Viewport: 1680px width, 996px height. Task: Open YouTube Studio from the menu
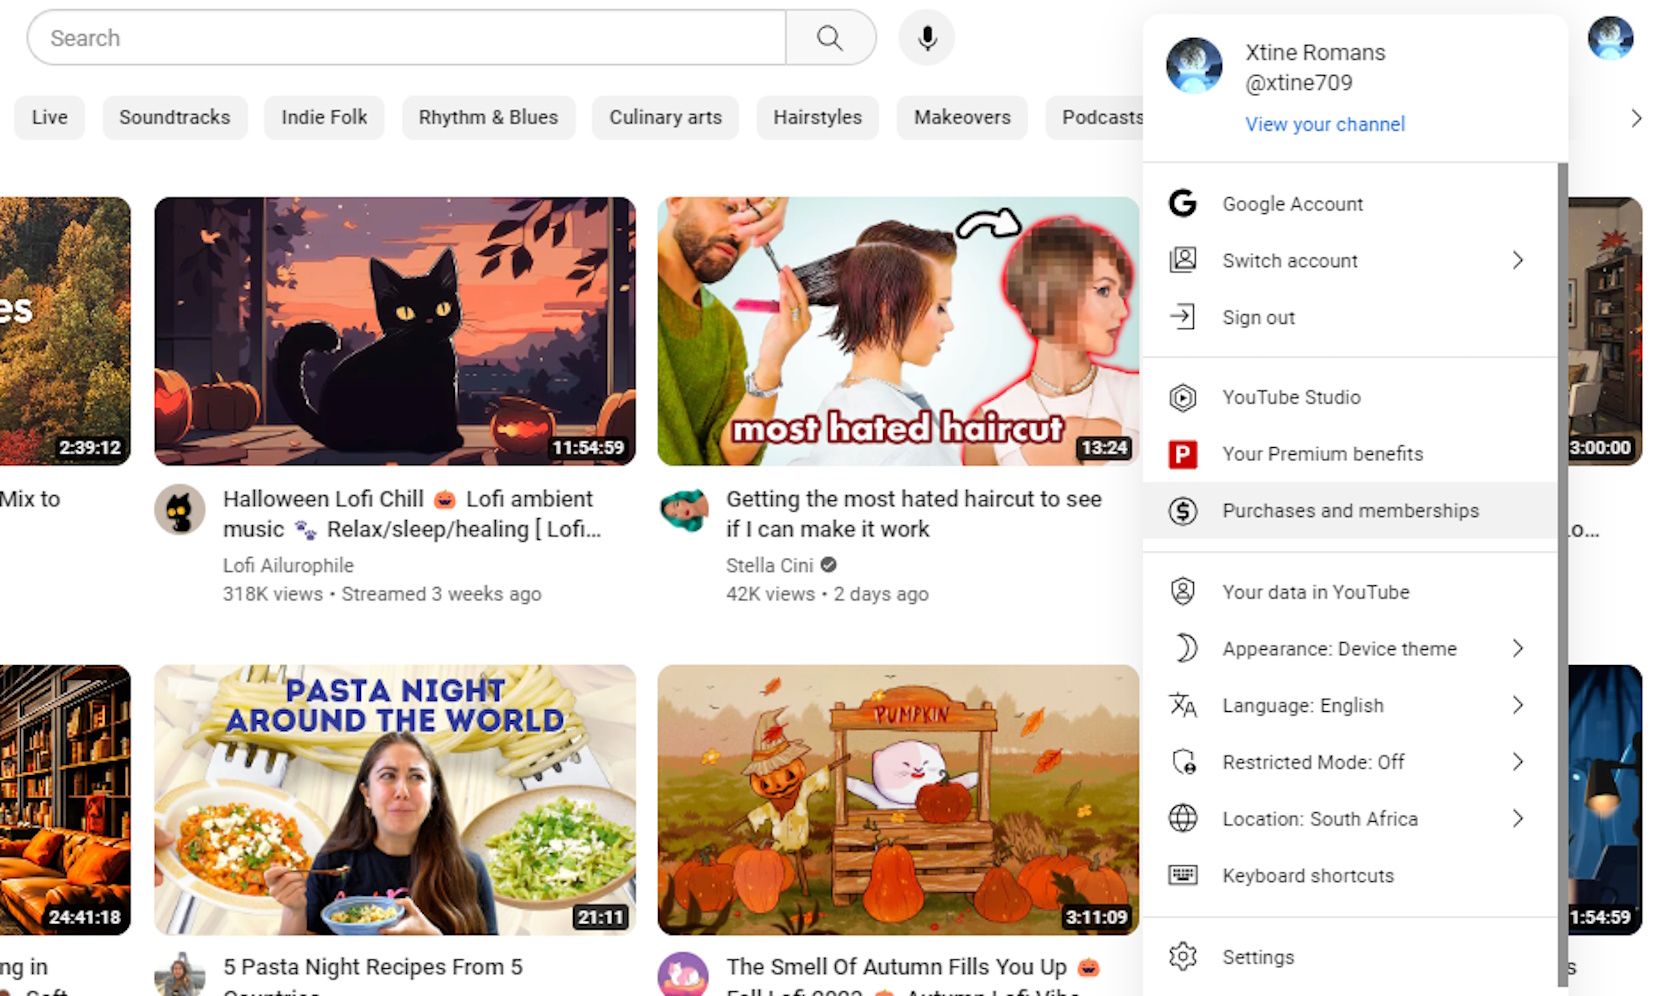1291,397
